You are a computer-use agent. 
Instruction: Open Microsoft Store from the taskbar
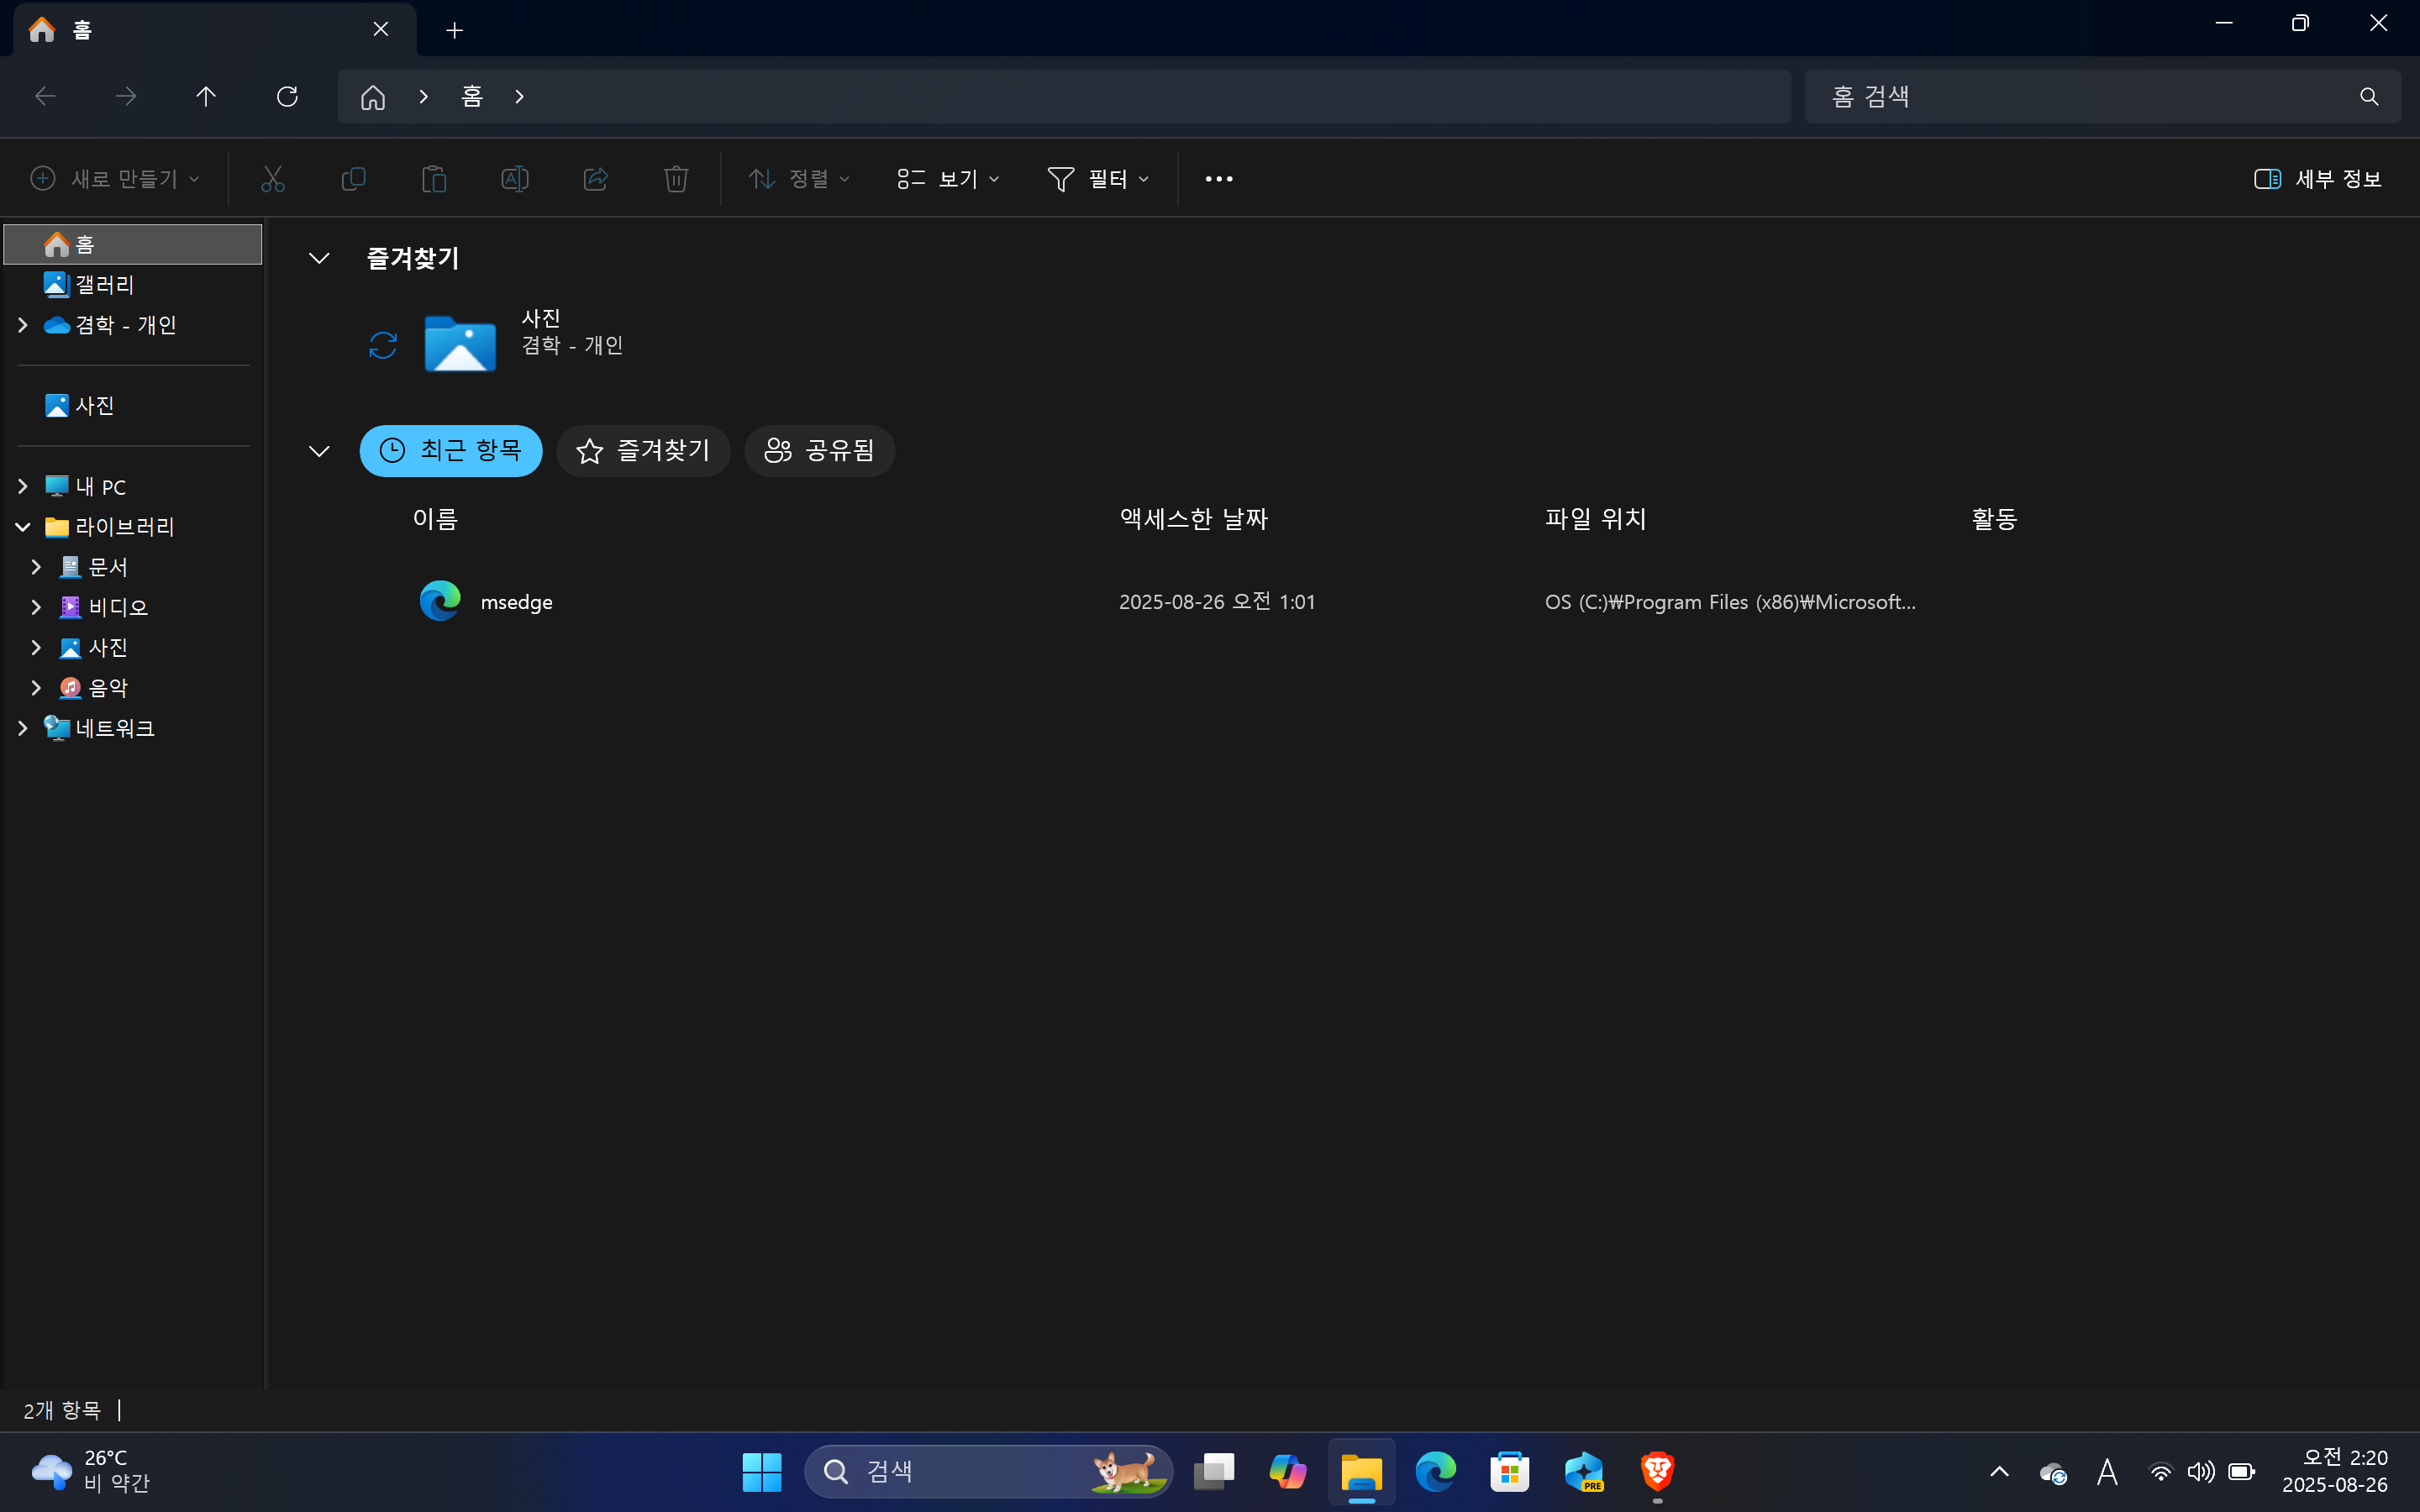coord(1509,1471)
